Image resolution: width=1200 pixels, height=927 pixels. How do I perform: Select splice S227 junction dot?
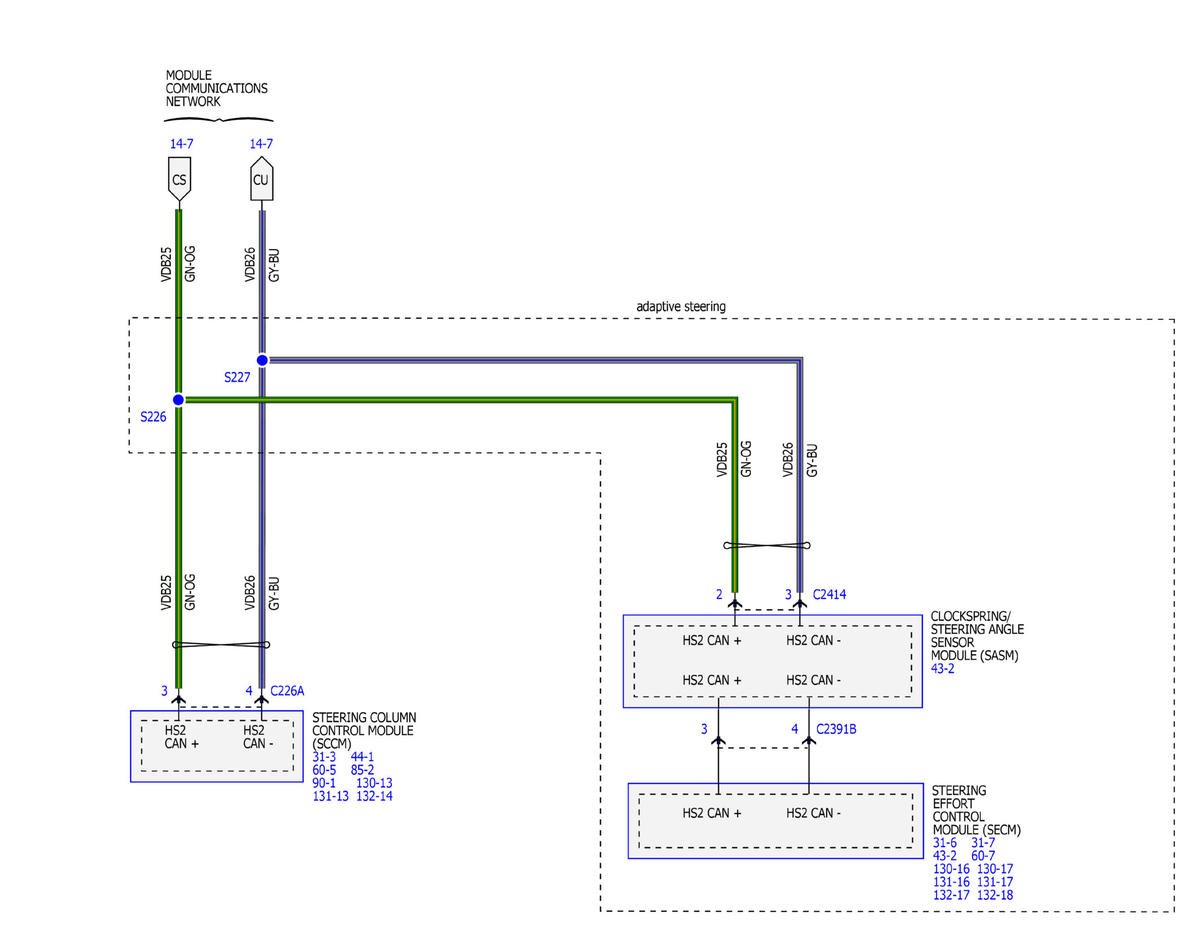click(x=262, y=360)
